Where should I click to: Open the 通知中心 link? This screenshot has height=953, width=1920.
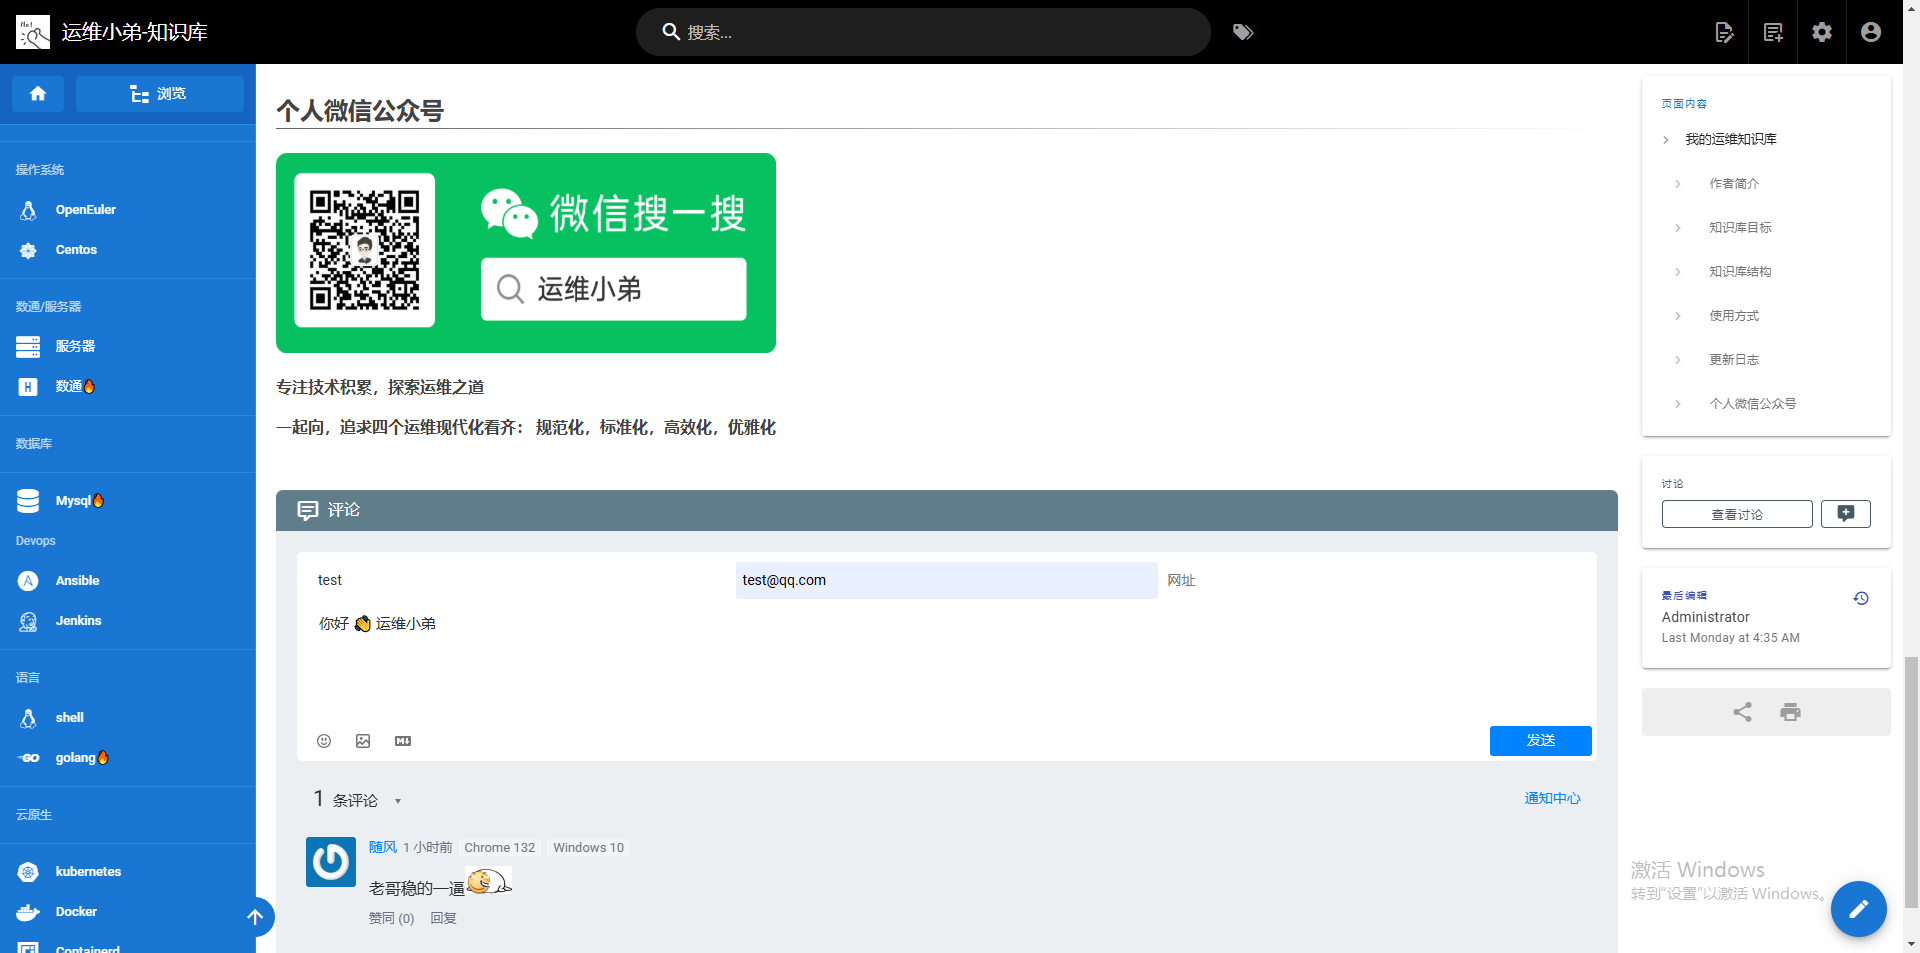[1551, 798]
